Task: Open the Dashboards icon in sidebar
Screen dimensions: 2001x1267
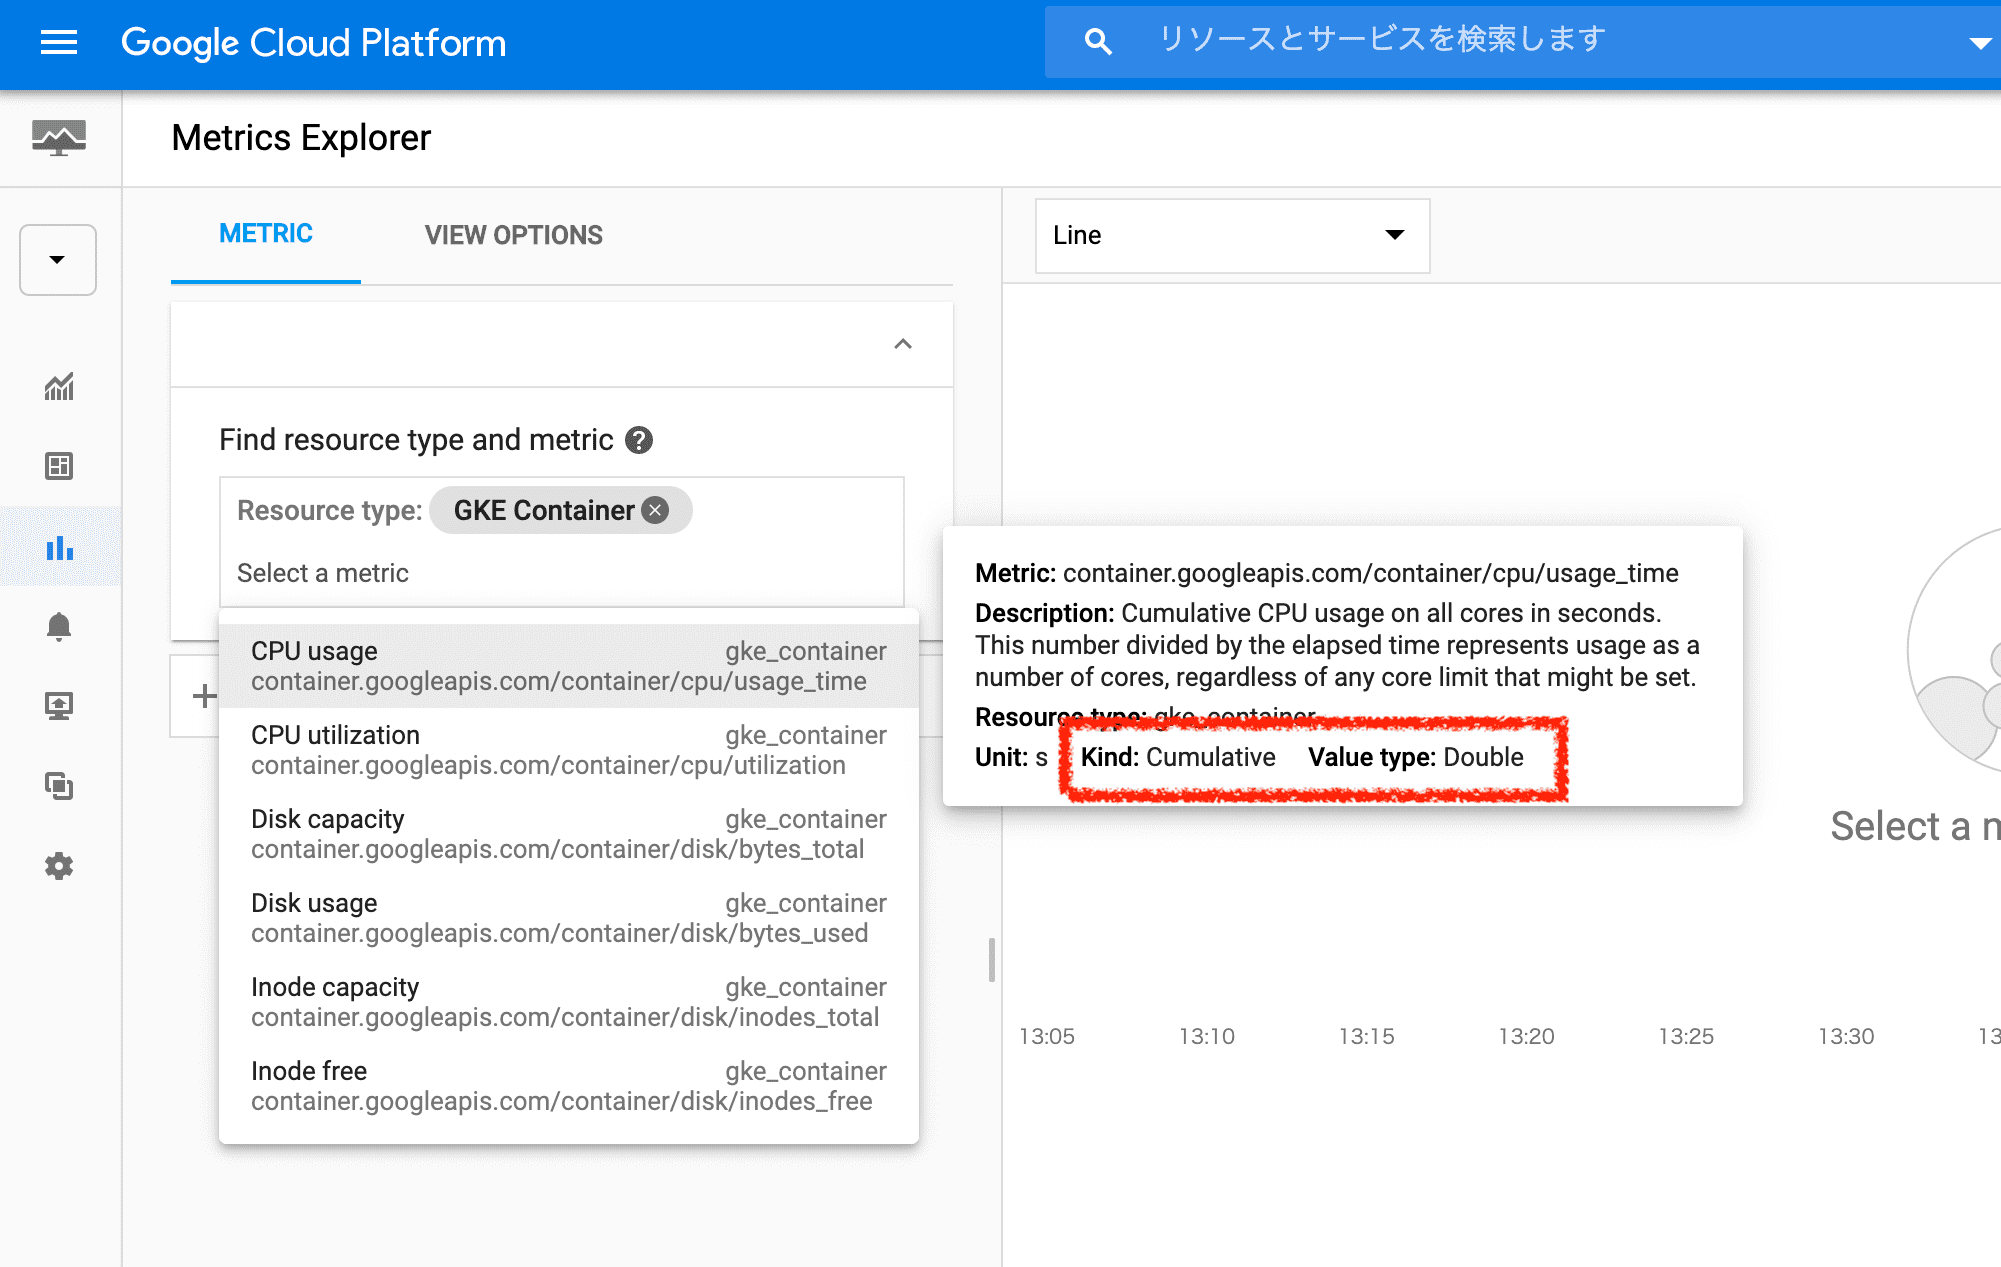Action: (x=59, y=466)
